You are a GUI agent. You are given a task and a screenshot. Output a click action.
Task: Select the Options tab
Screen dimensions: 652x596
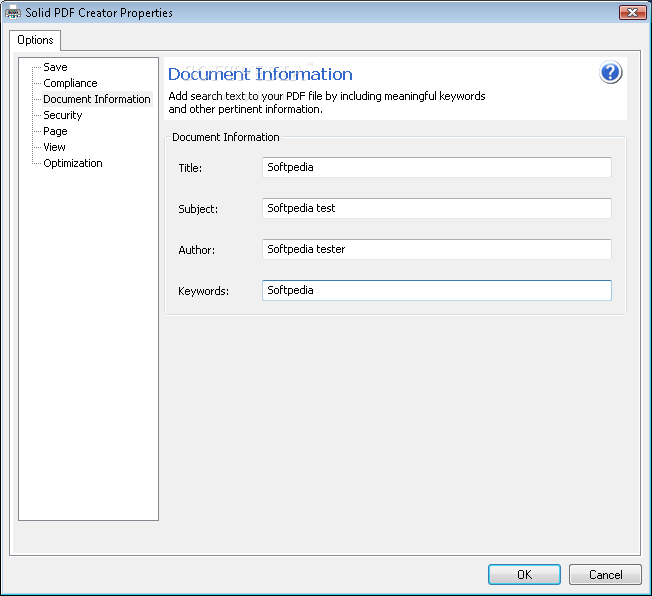[35, 40]
